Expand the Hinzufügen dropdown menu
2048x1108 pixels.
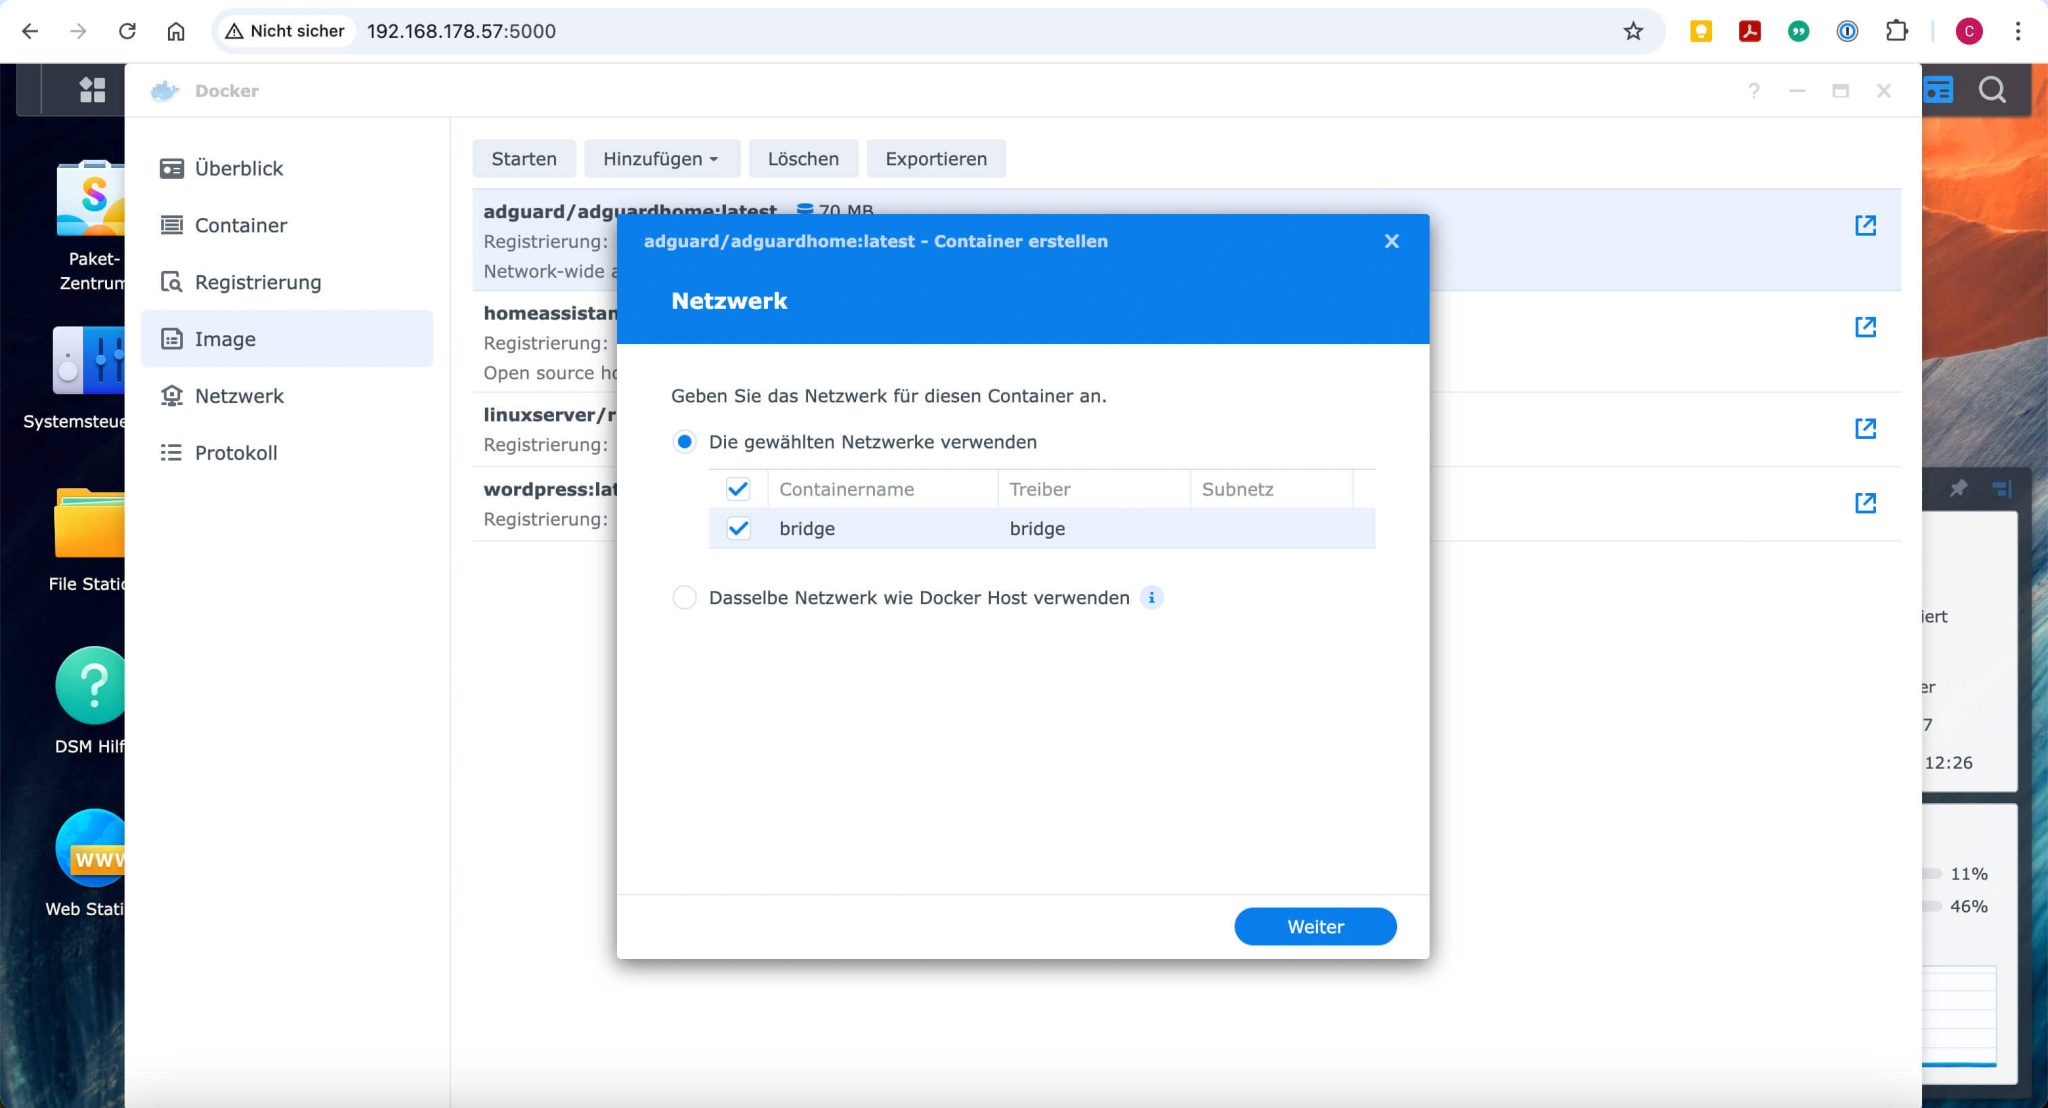click(x=661, y=158)
